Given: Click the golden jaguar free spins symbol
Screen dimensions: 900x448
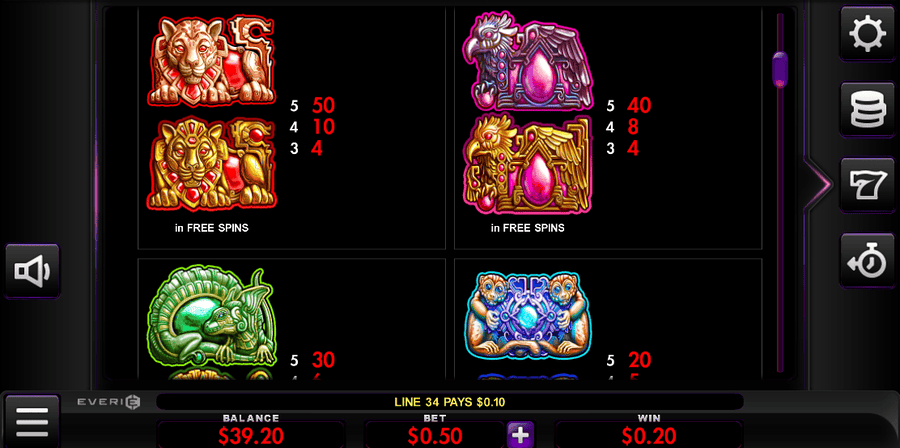Looking at the screenshot, I should [212, 164].
